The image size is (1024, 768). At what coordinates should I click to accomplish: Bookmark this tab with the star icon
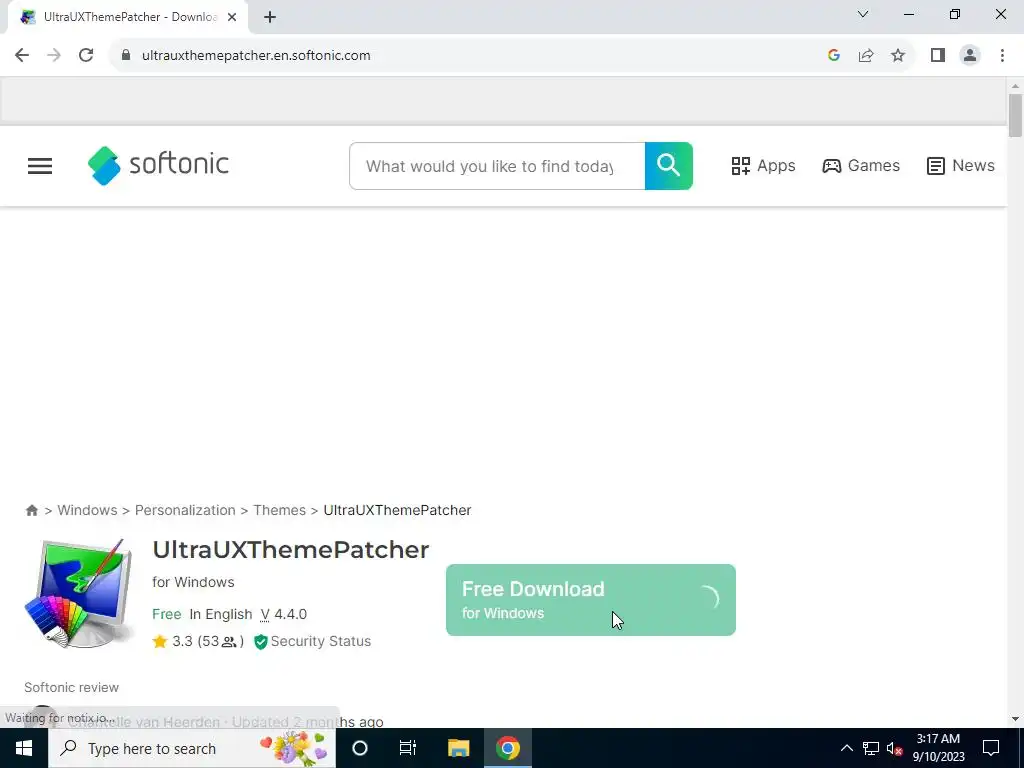click(x=898, y=56)
